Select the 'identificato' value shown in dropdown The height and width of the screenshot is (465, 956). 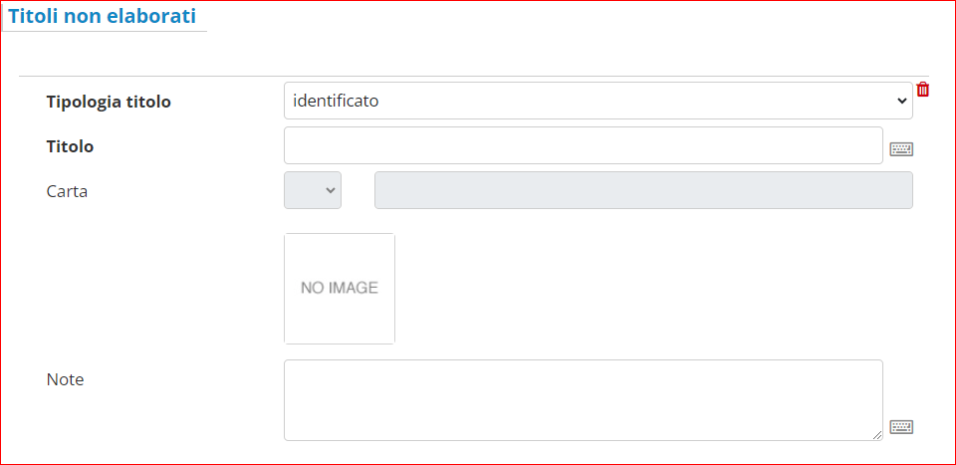click(x=336, y=101)
